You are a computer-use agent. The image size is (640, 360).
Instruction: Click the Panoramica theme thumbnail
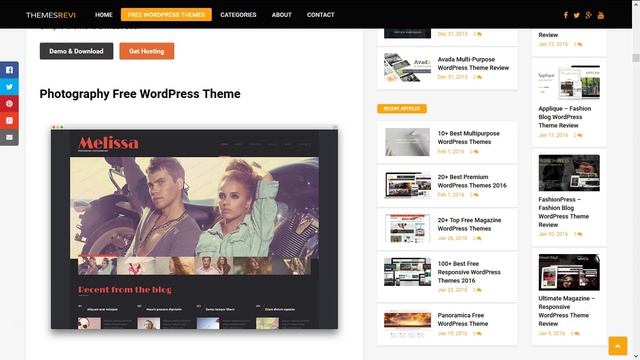(407, 324)
